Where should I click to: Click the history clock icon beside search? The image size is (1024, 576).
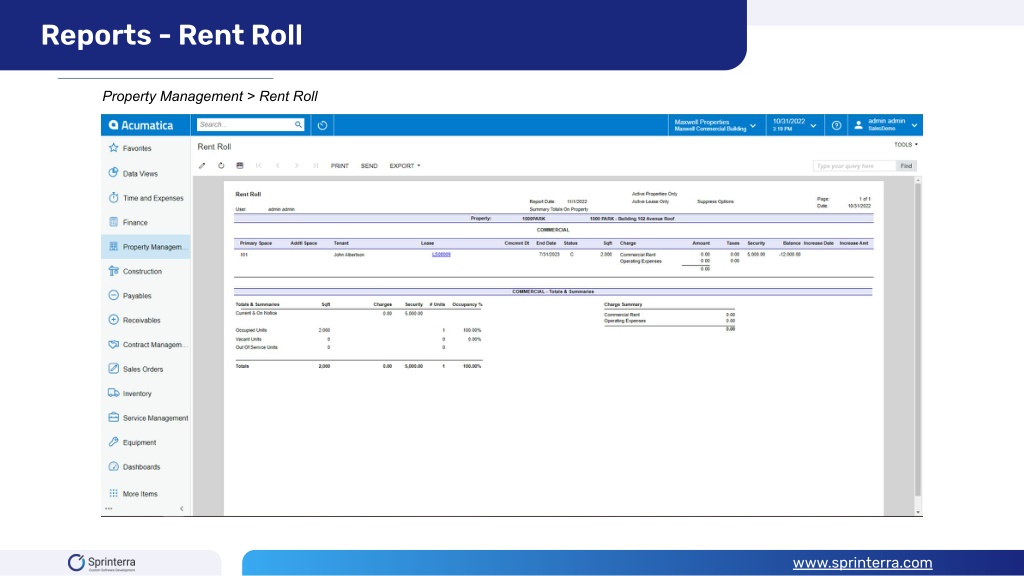[x=323, y=125]
